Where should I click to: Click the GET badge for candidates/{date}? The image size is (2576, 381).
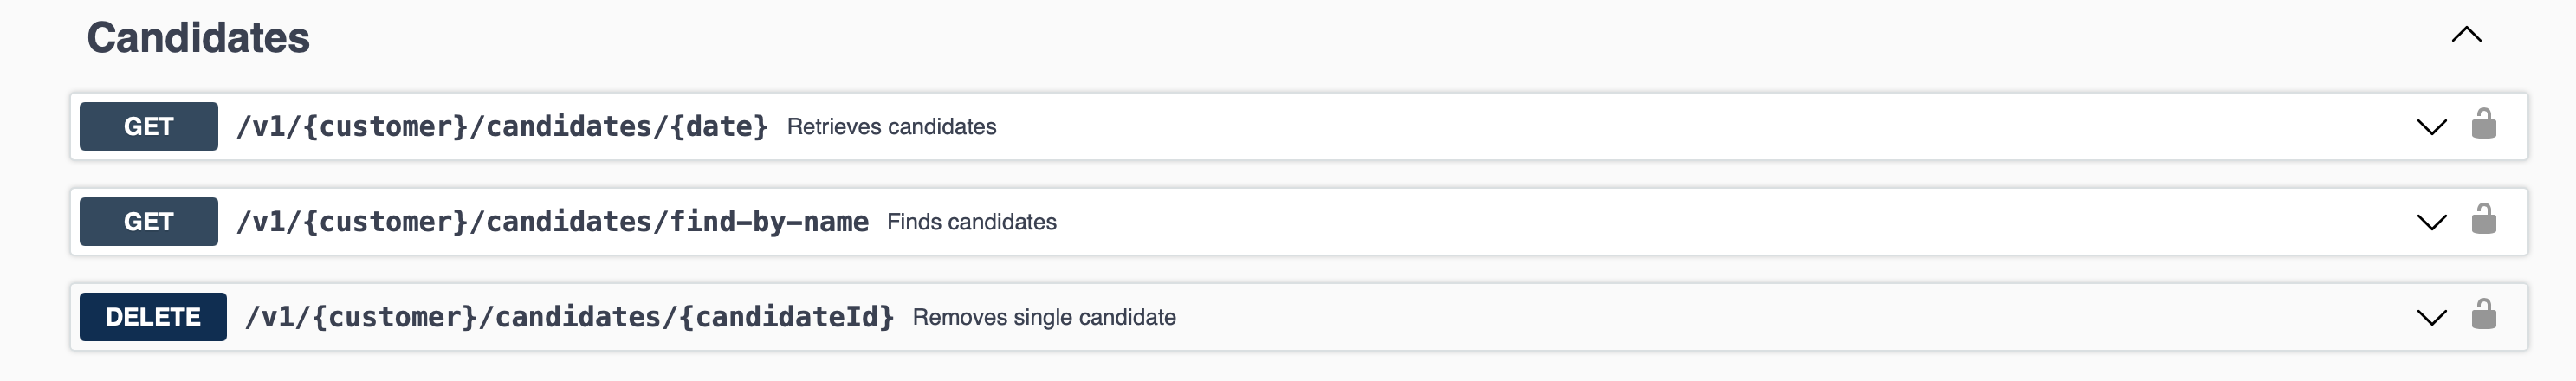point(148,127)
